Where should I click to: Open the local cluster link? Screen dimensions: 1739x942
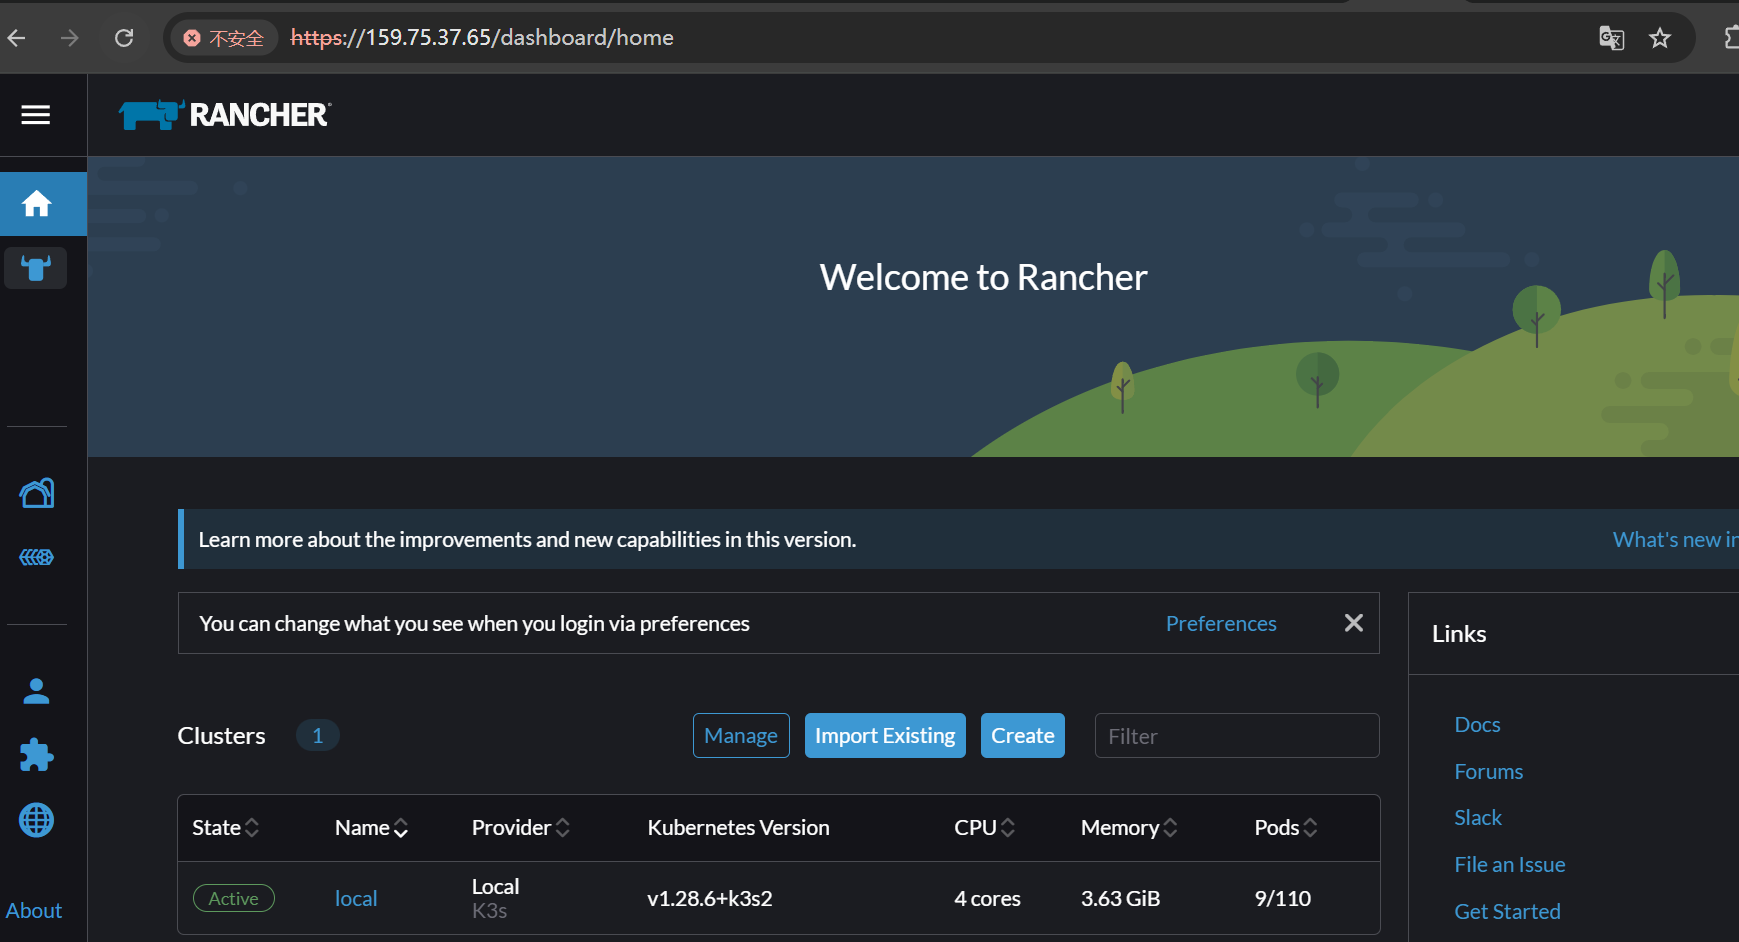pos(356,899)
